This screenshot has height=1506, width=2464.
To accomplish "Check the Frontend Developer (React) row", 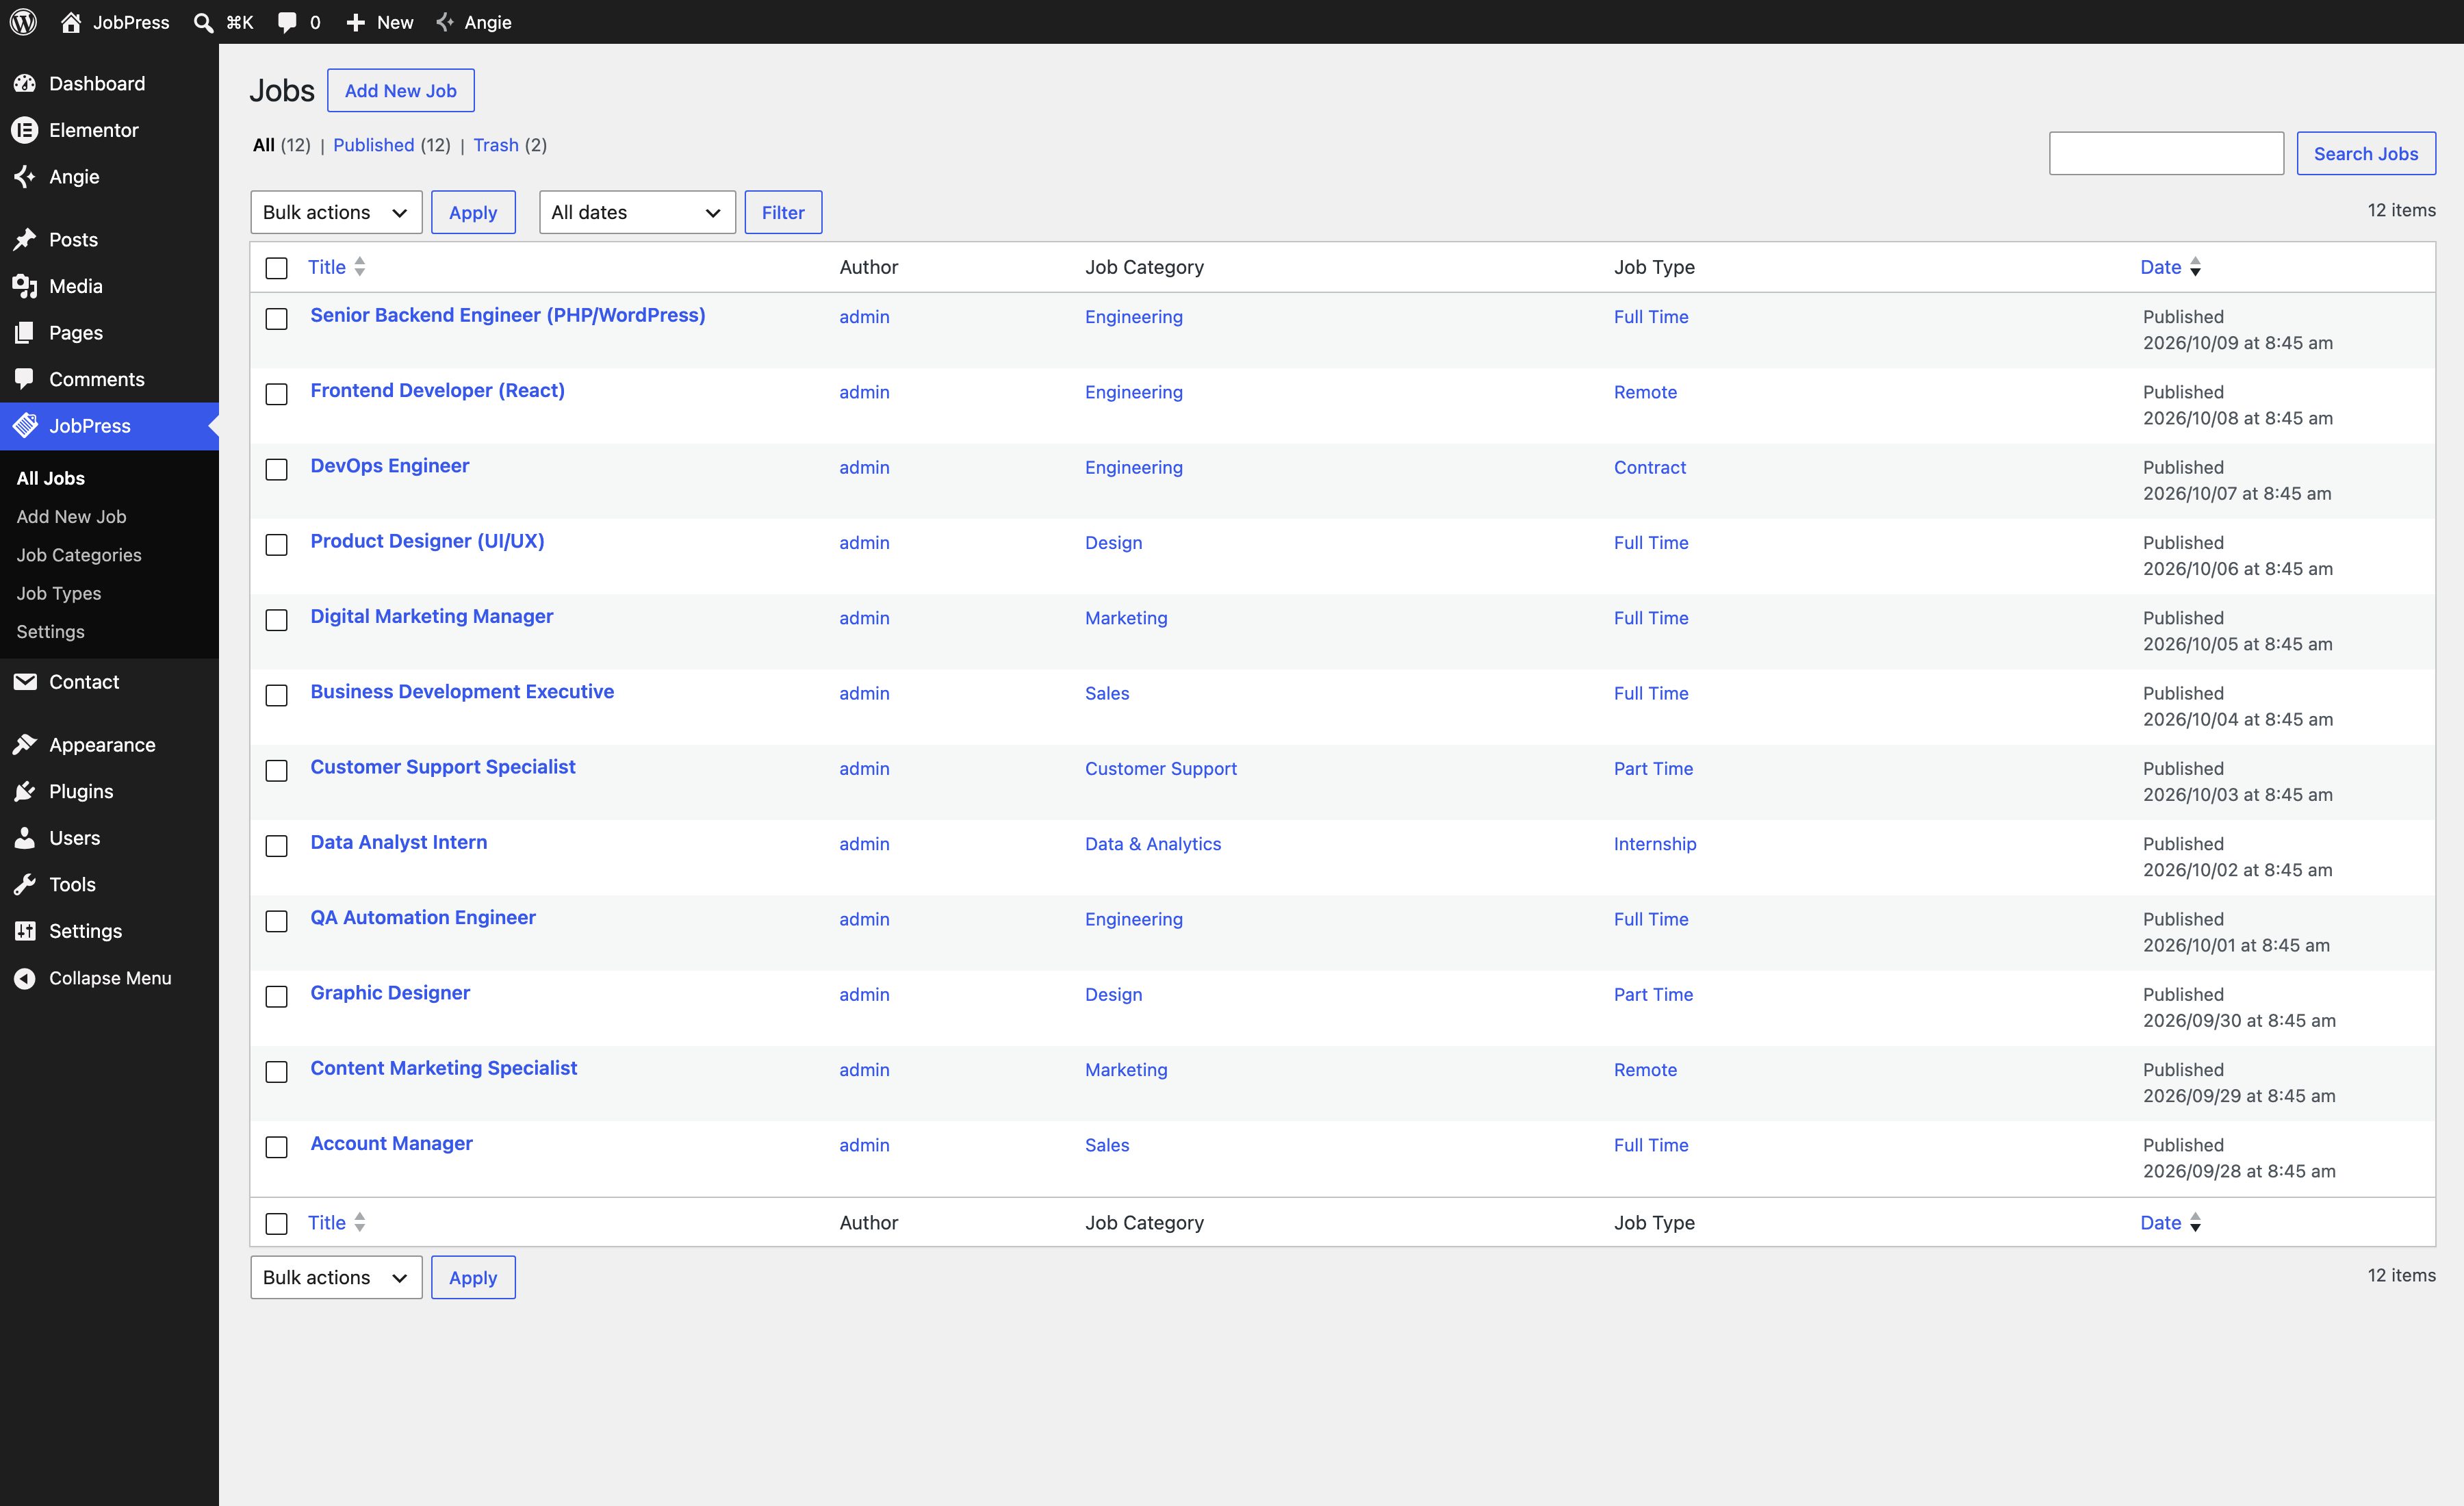I will 277,394.
